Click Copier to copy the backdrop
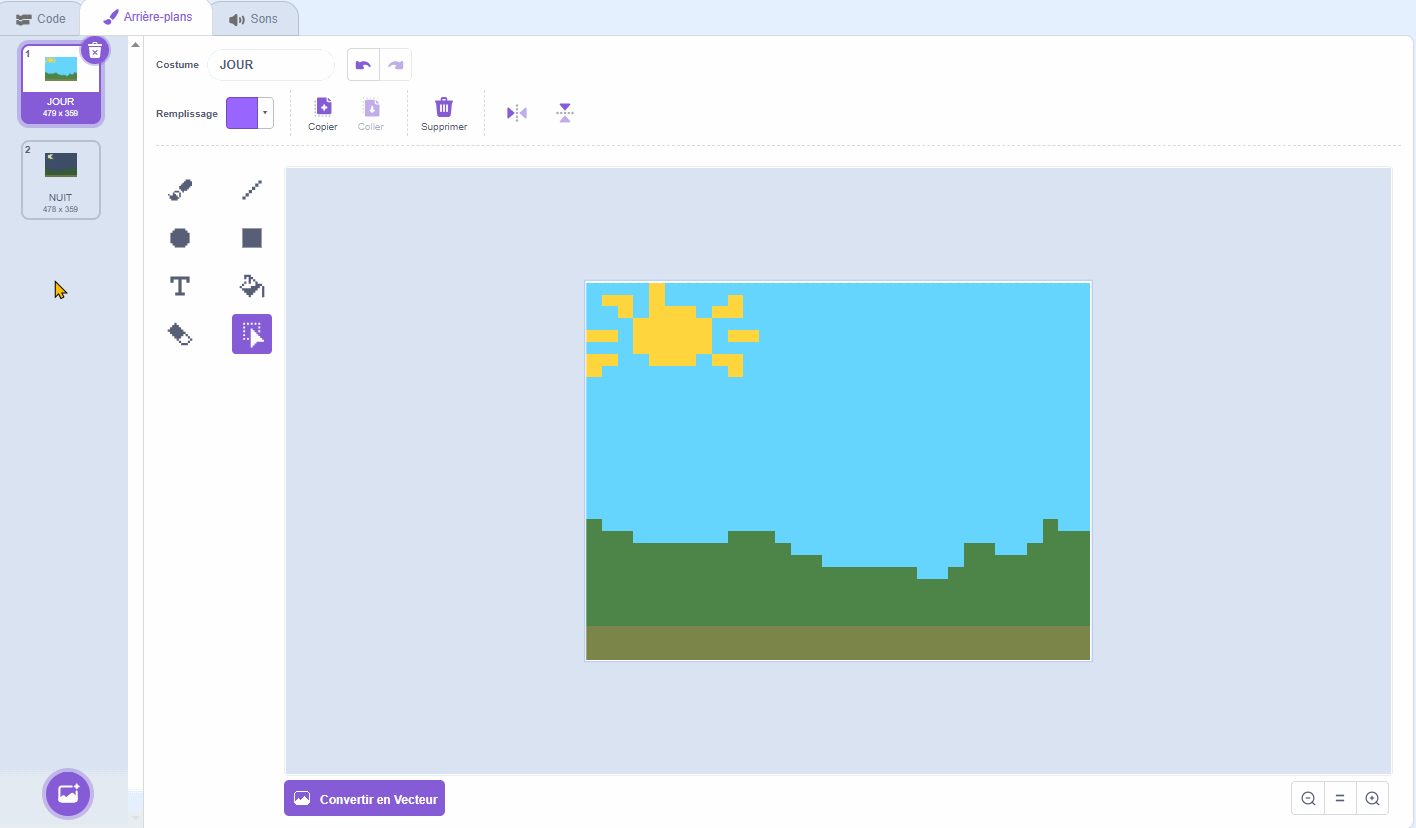The width and height of the screenshot is (1416, 828). pyautogui.click(x=322, y=112)
